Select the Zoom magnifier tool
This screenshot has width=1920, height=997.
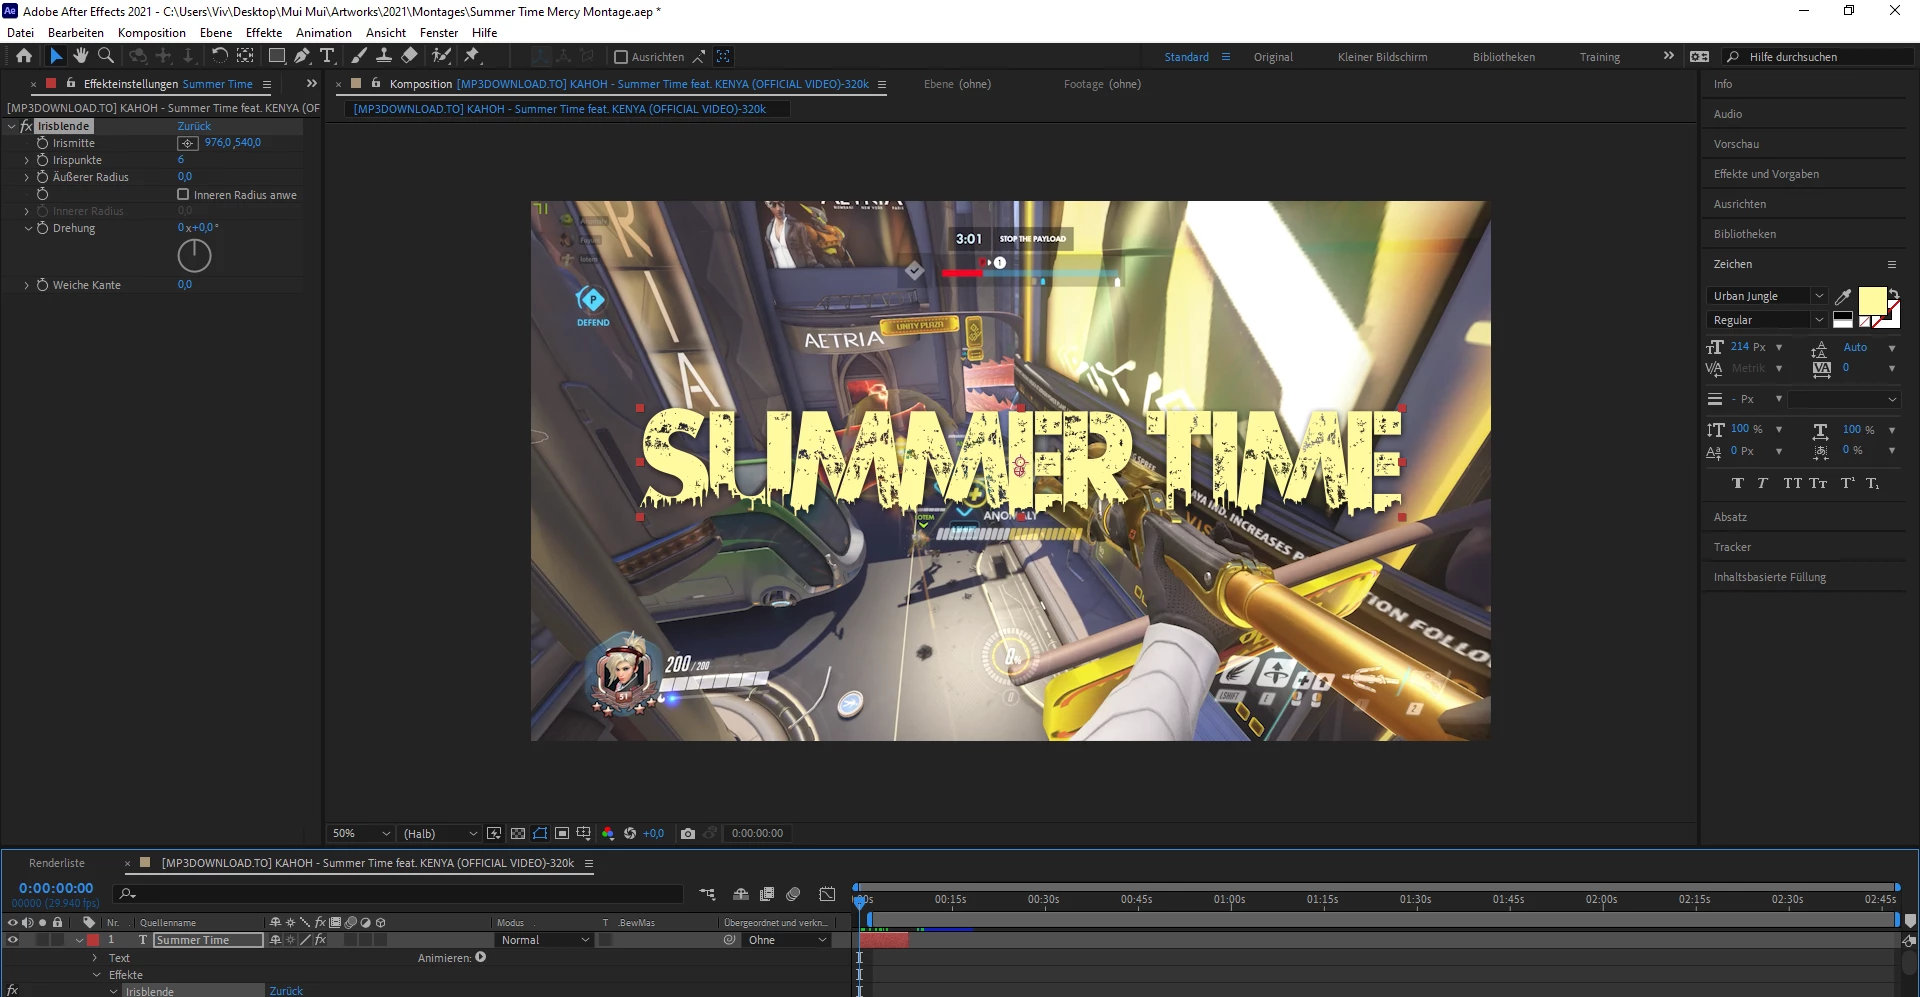105,56
